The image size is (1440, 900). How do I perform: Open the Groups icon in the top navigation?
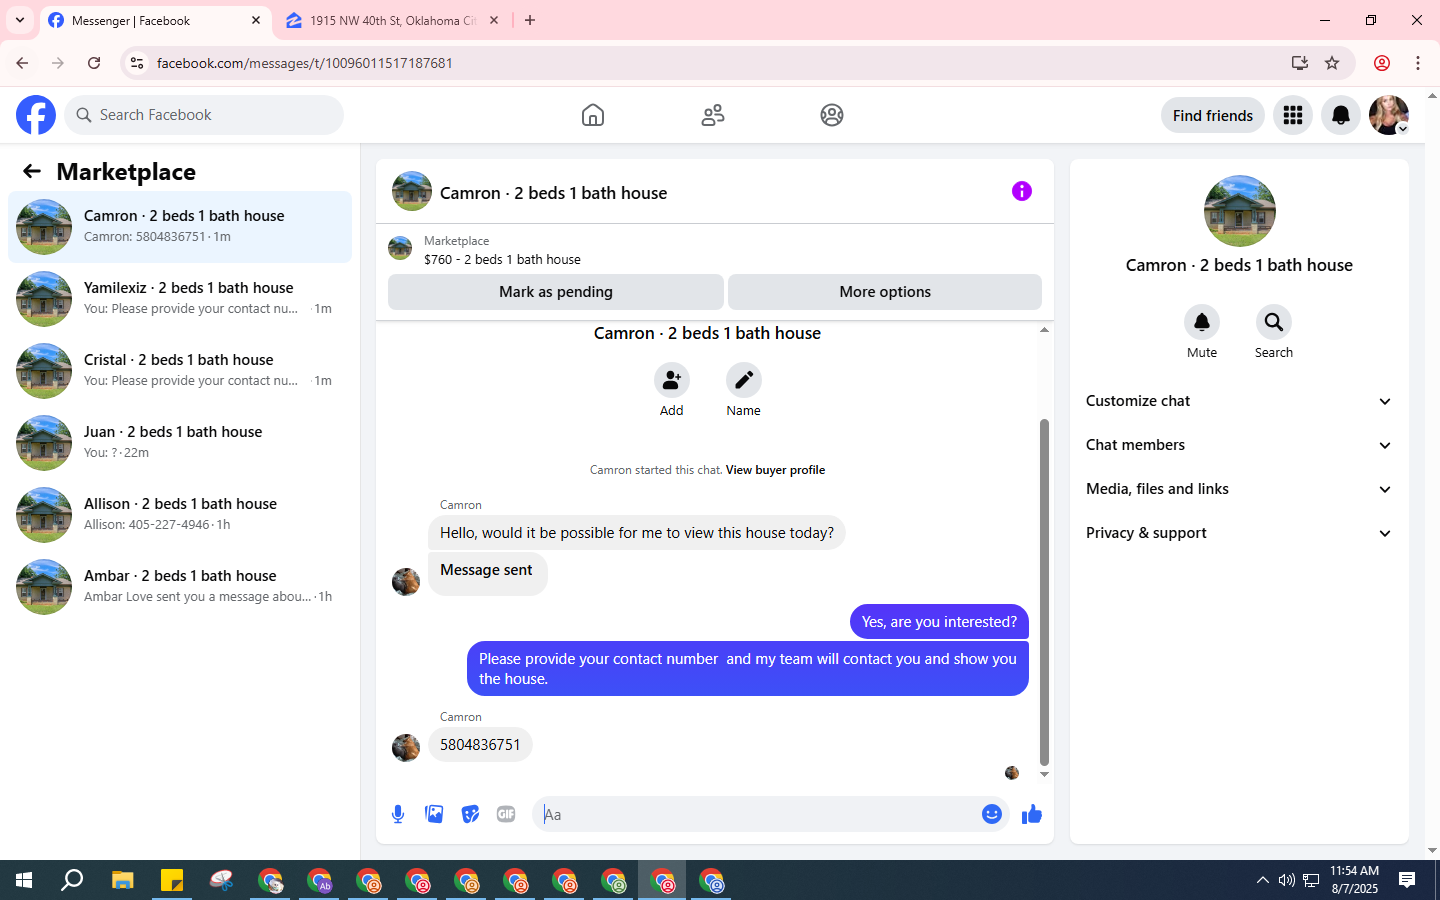pos(832,115)
